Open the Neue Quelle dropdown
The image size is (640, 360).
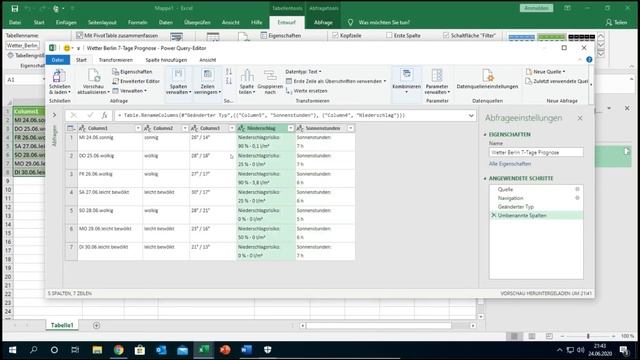(546, 71)
